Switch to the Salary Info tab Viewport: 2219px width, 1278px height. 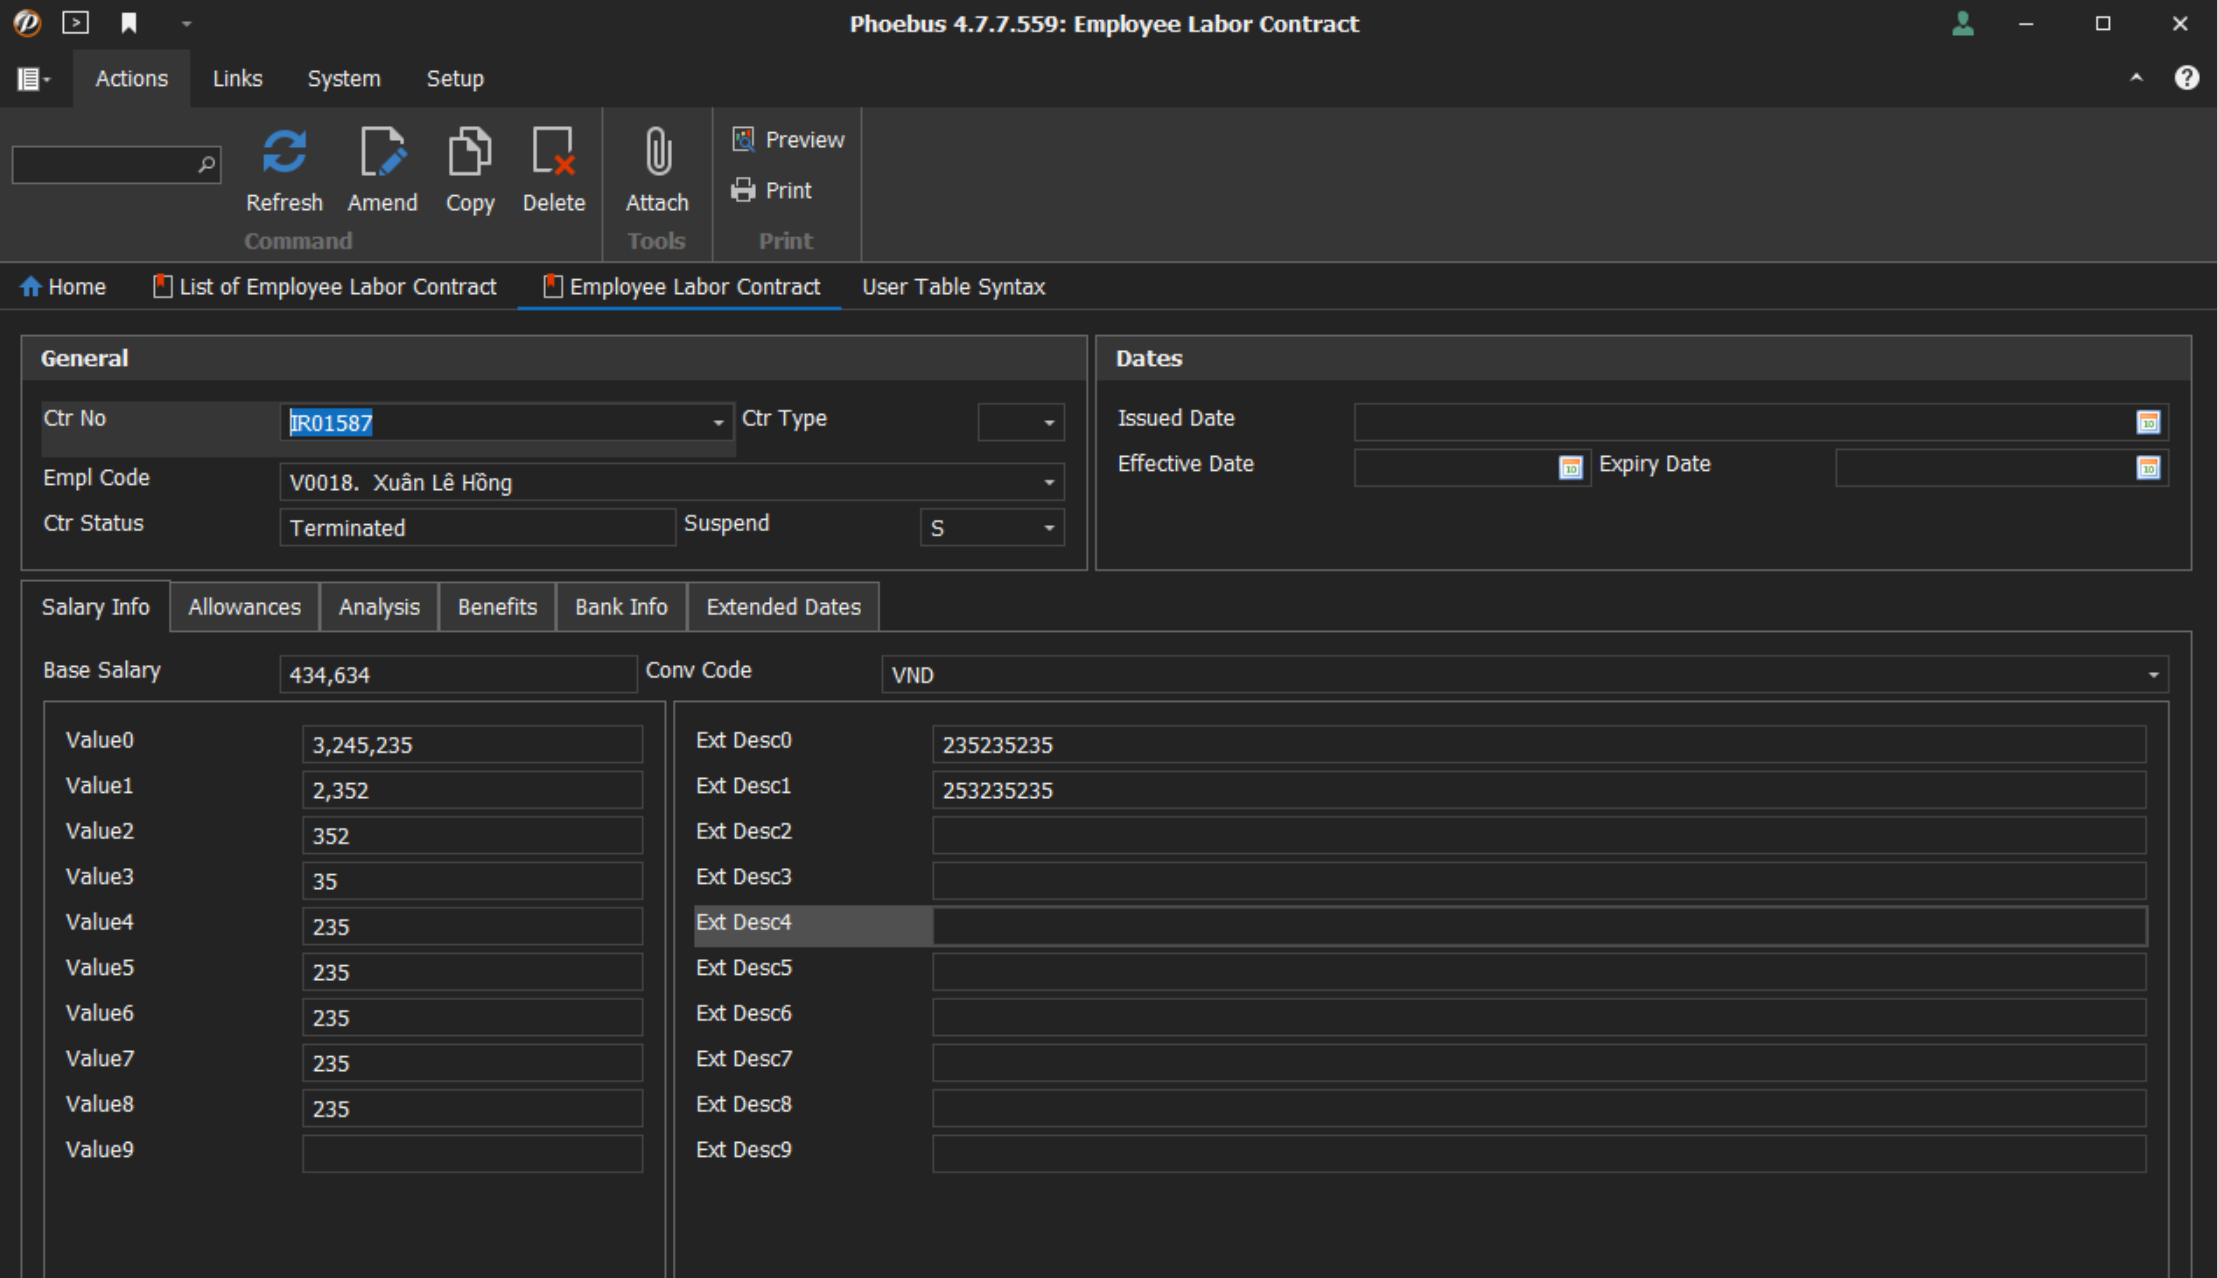click(95, 607)
